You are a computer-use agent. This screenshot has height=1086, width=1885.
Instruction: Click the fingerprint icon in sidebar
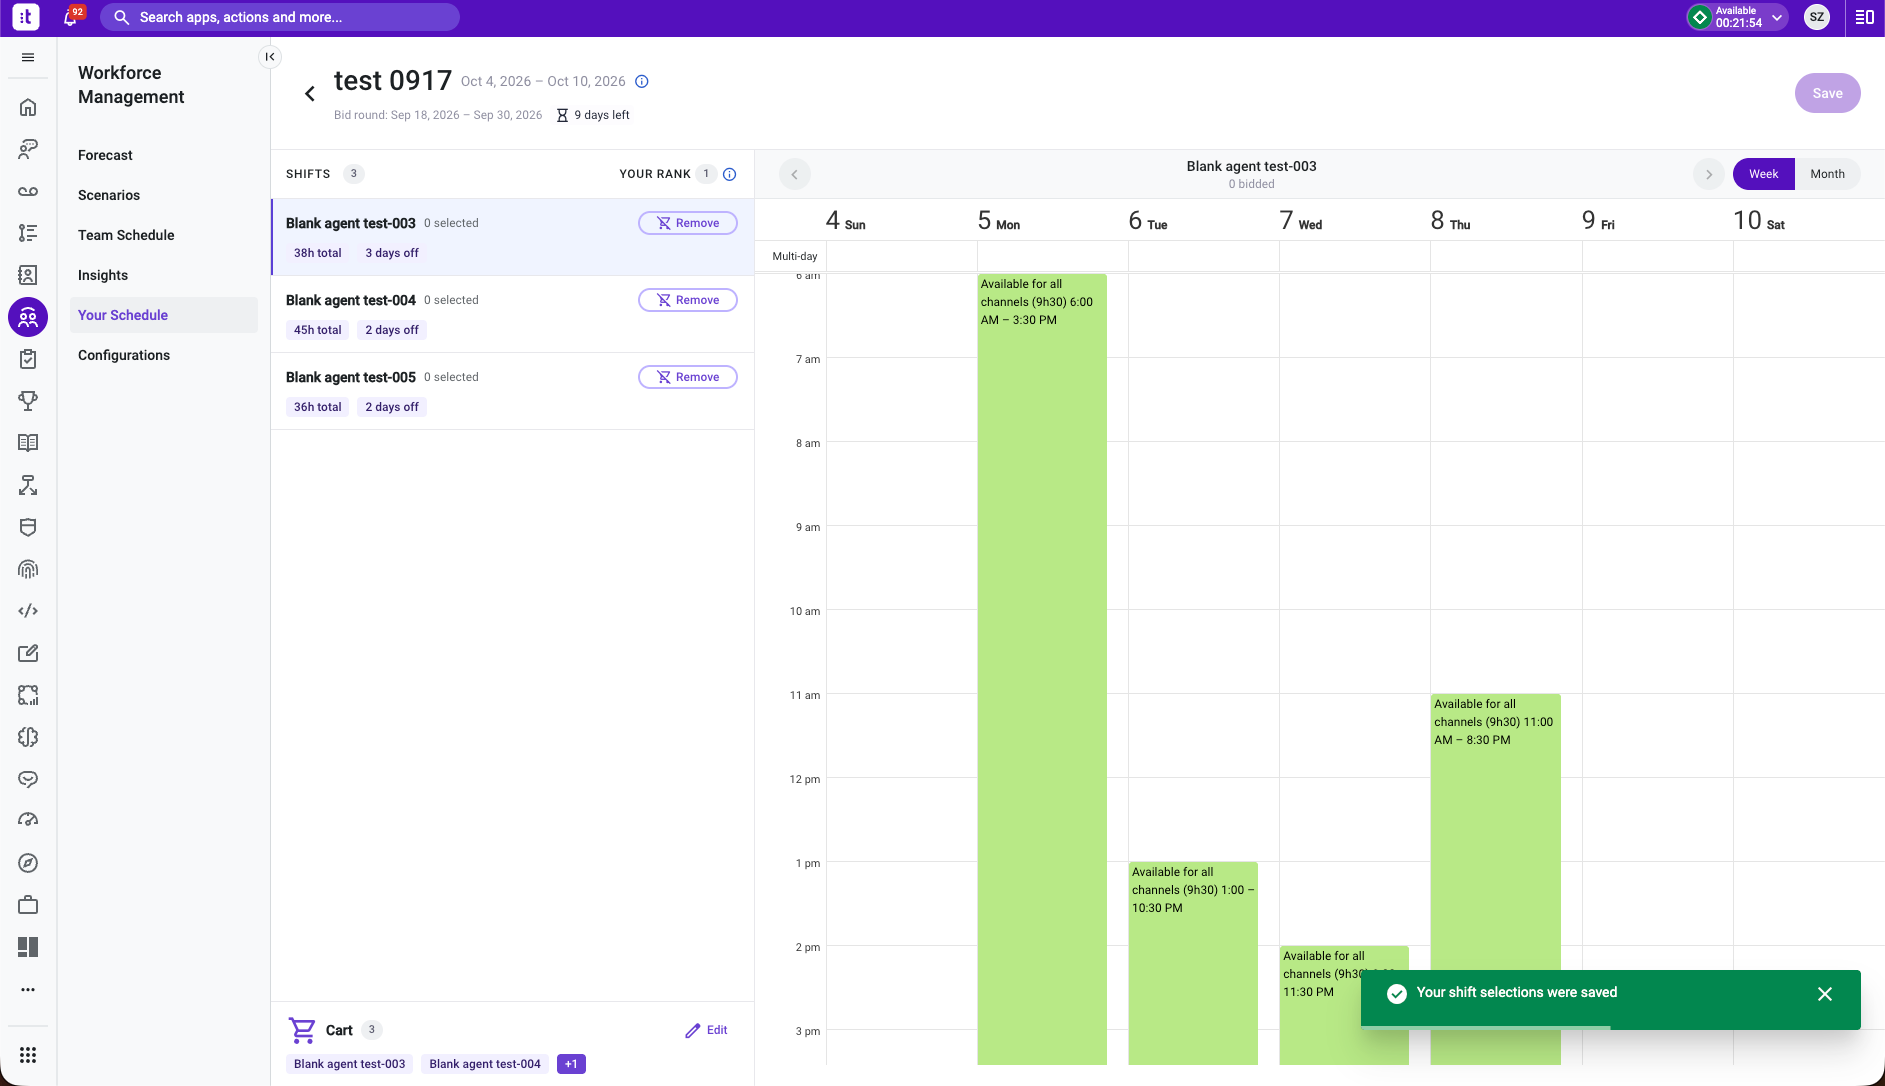28,569
